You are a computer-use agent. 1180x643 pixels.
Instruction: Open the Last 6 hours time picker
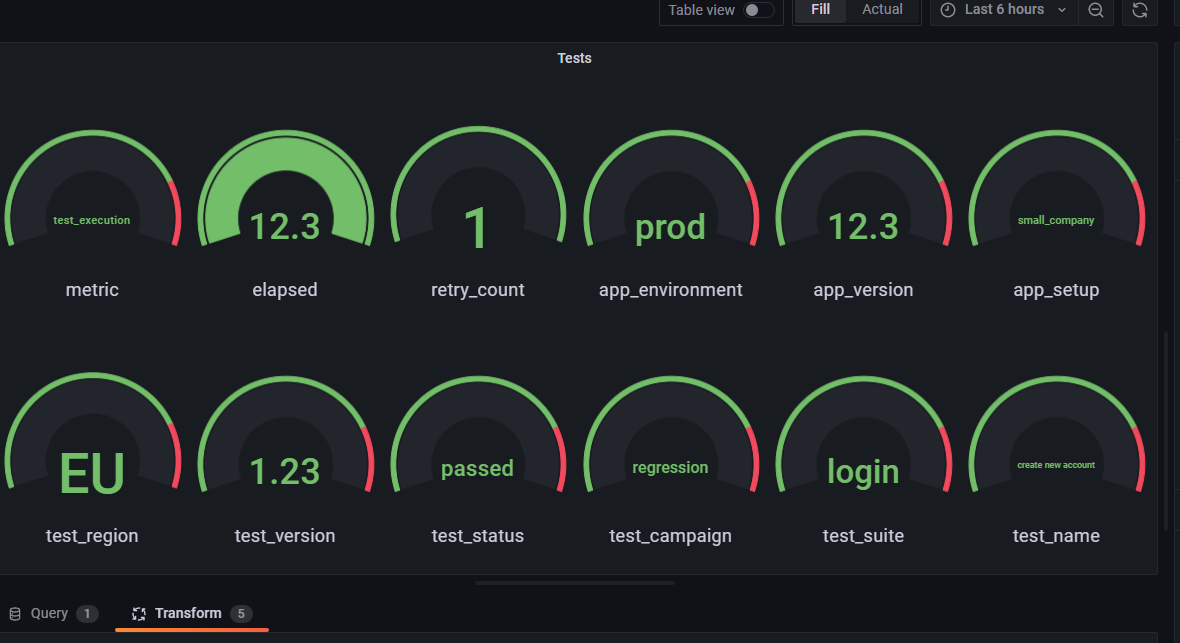1004,10
